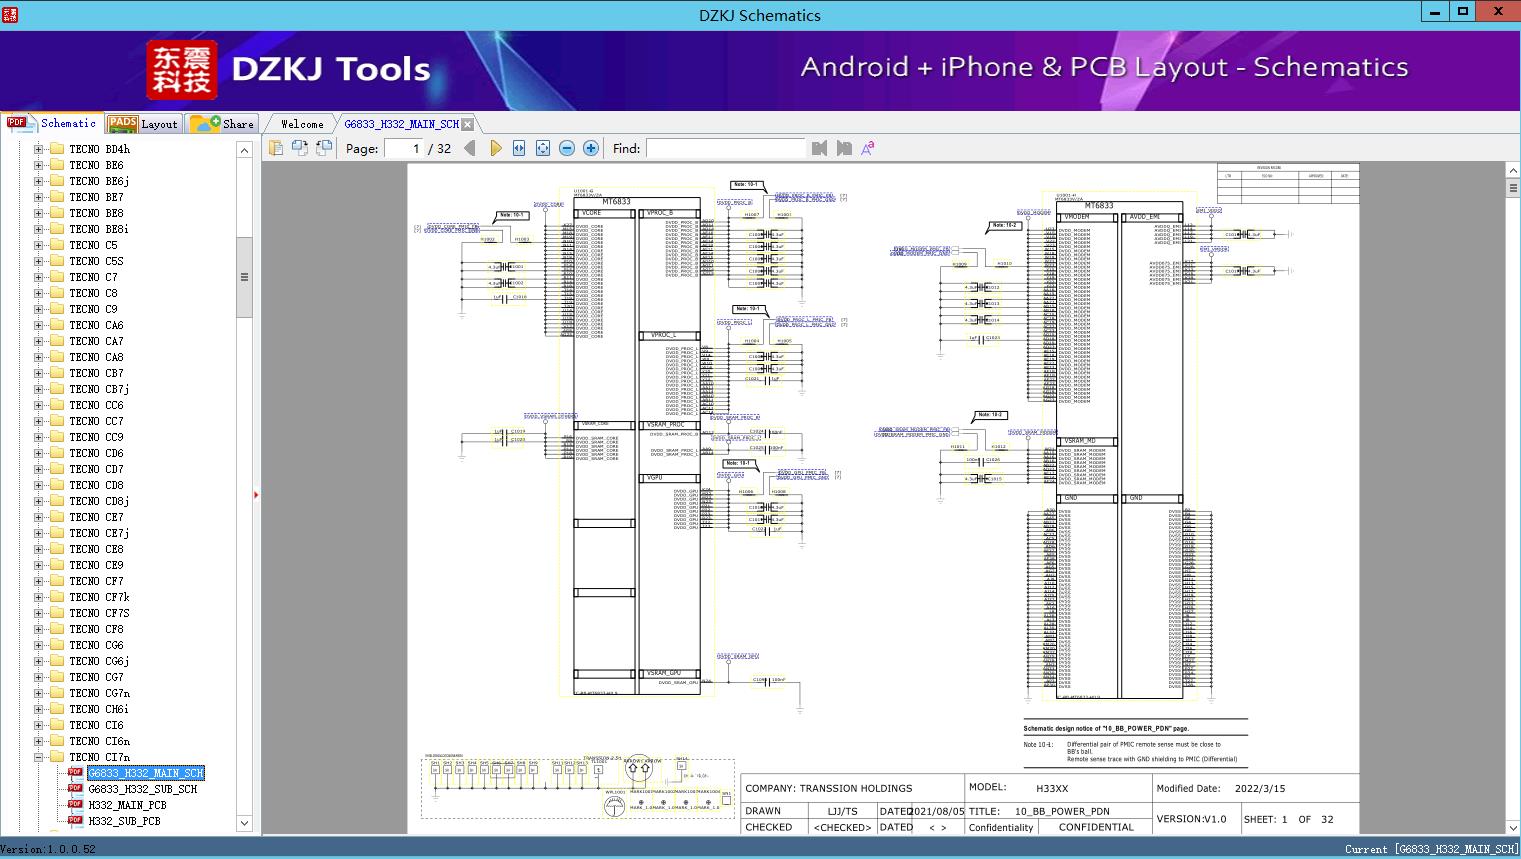Select the G6833_H332_MAIN_SCH document tab
The image size is (1521, 859).
(x=401, y=124)
